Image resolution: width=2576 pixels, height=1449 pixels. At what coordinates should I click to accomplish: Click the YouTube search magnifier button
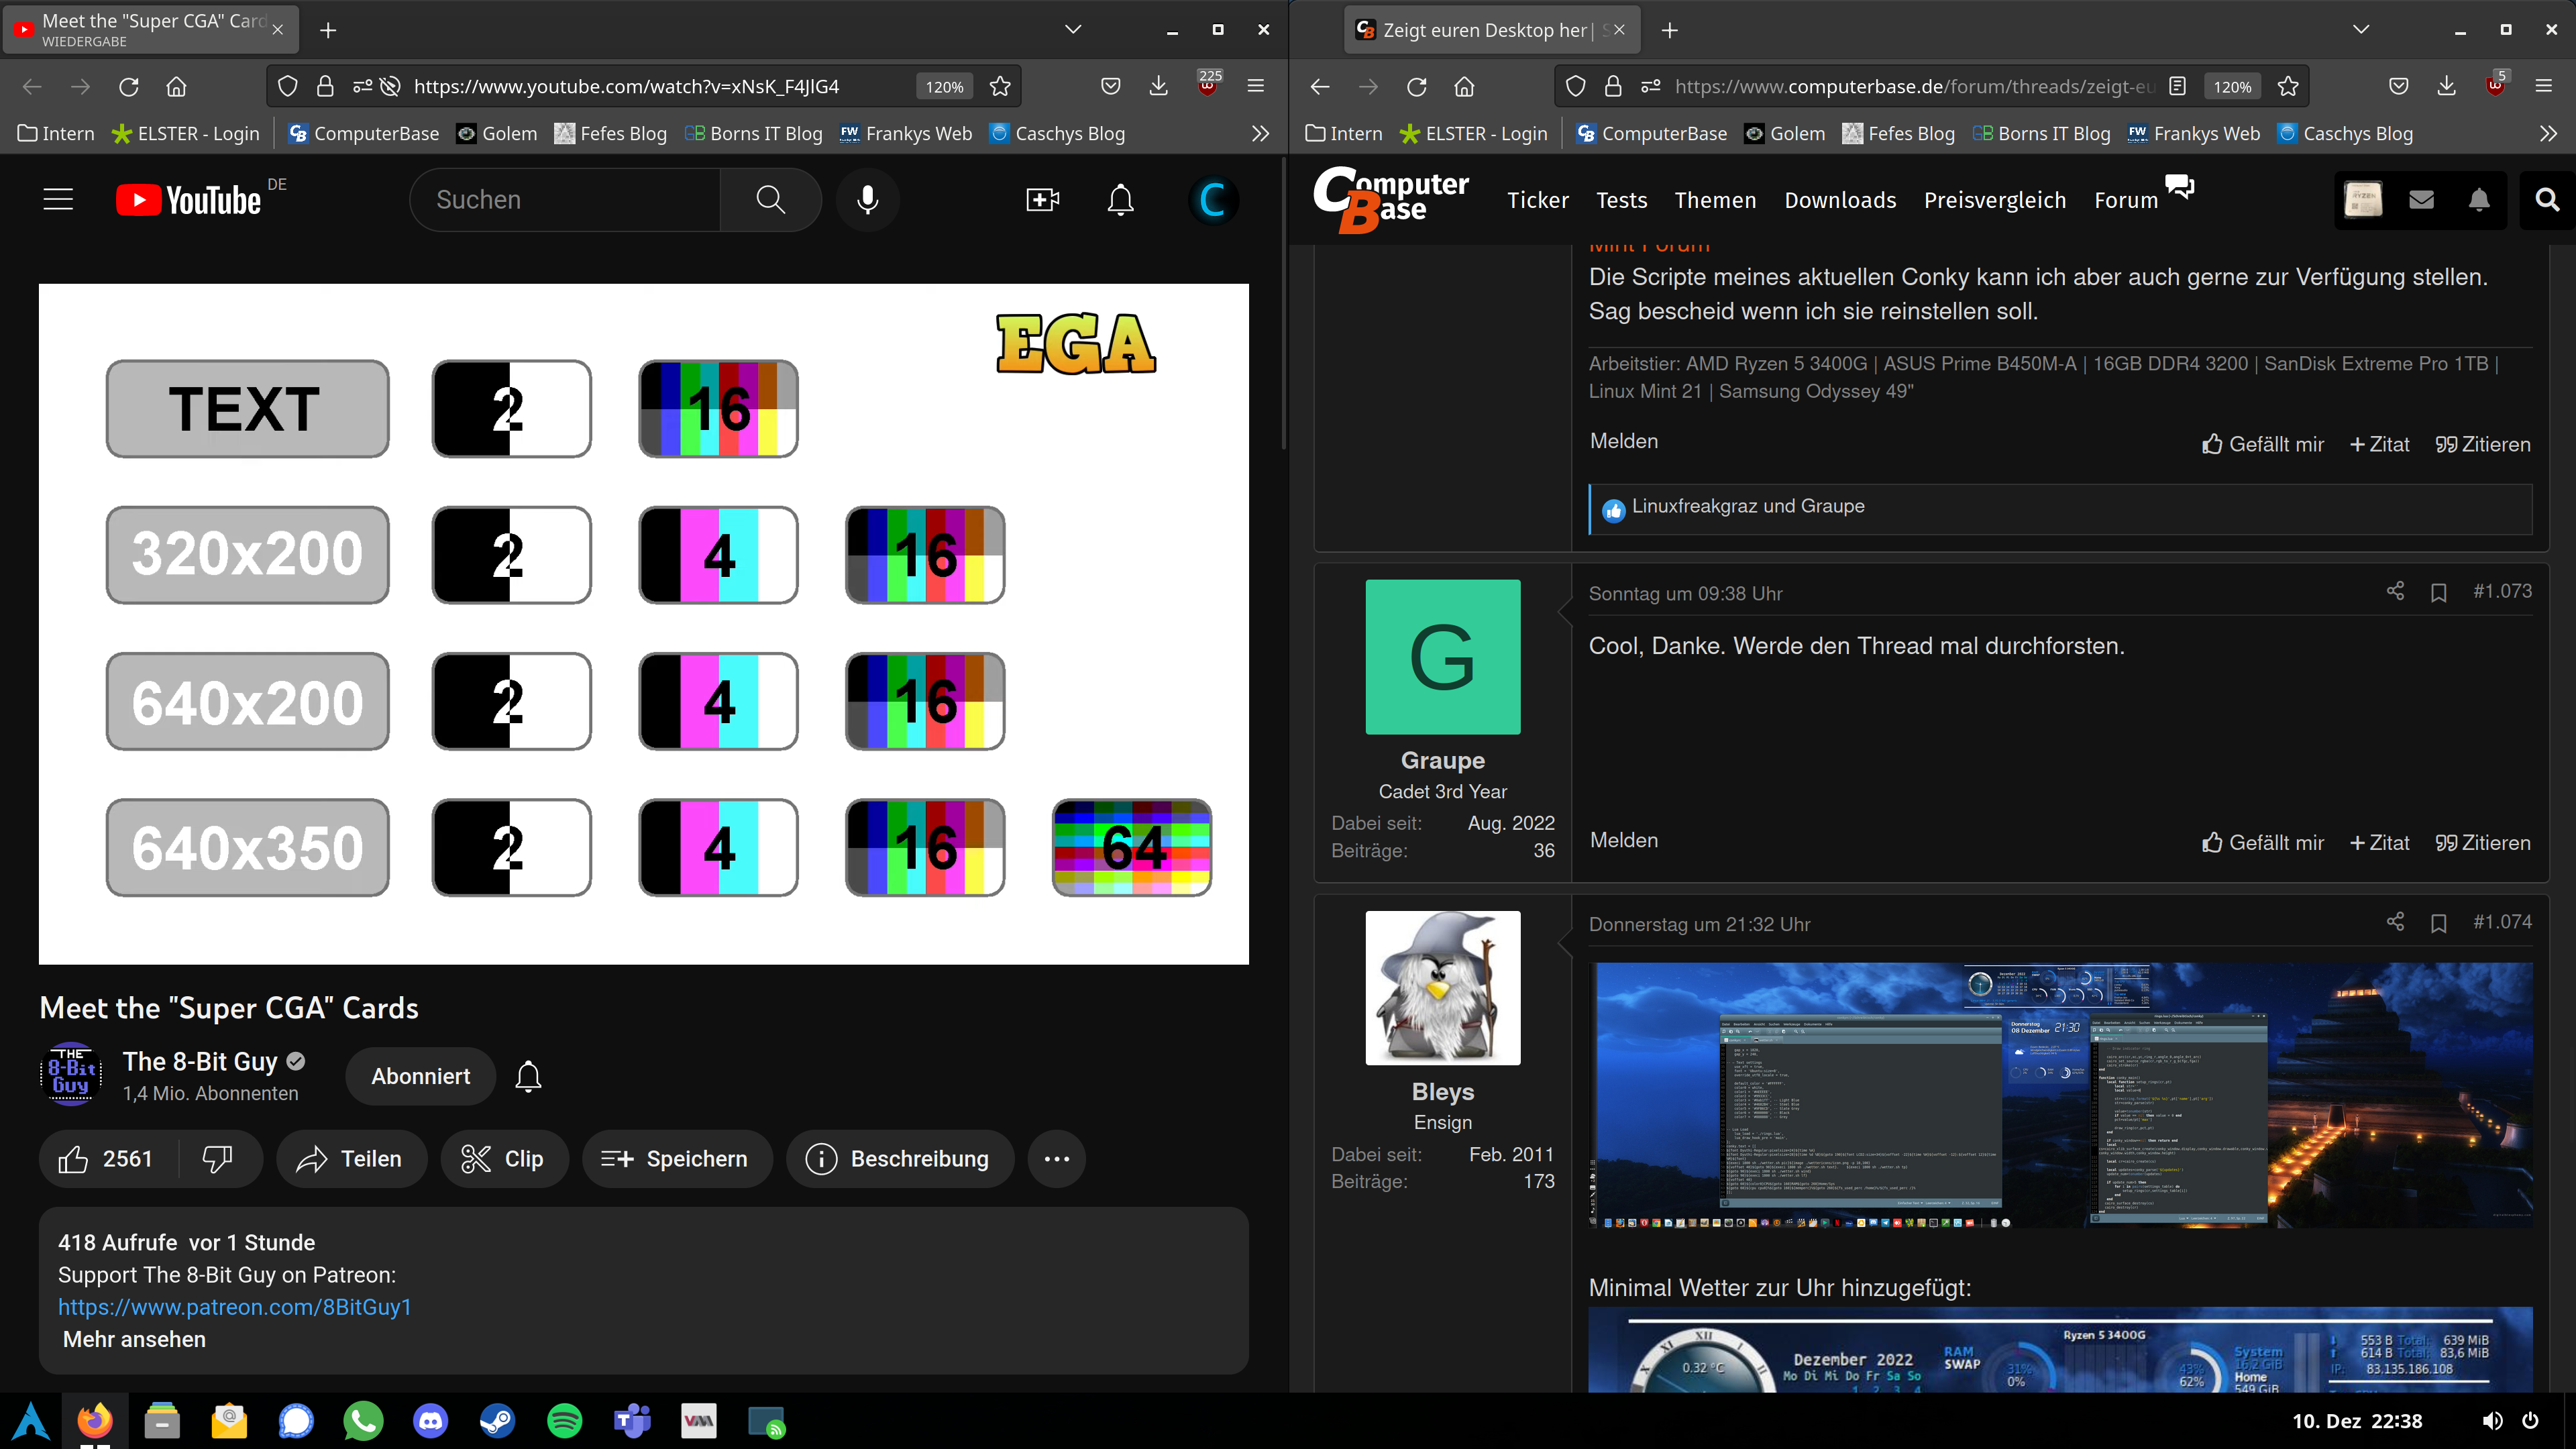[770, 200]
